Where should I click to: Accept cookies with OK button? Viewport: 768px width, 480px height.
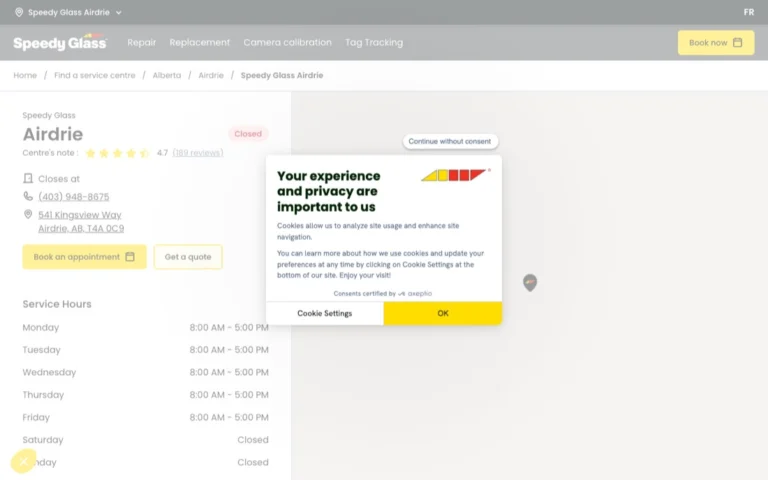[443, 313]
